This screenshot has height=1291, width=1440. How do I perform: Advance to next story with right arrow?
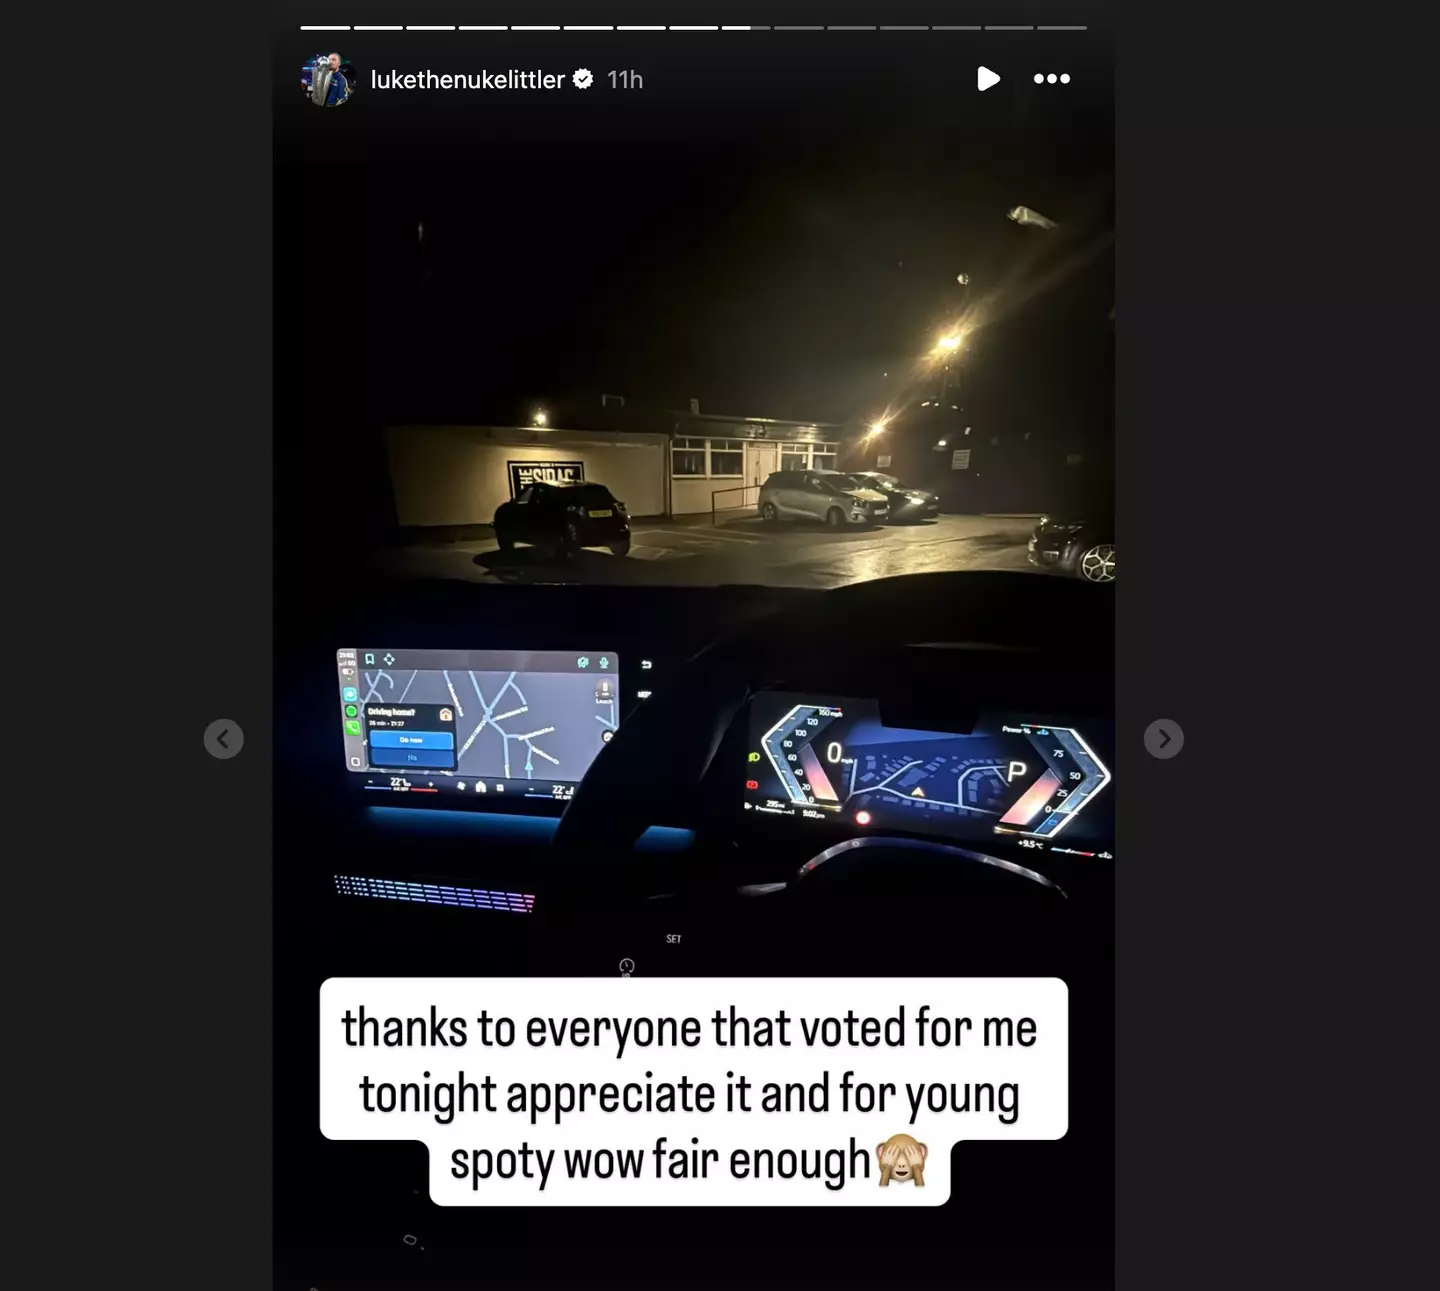[x=1164, y=739]
